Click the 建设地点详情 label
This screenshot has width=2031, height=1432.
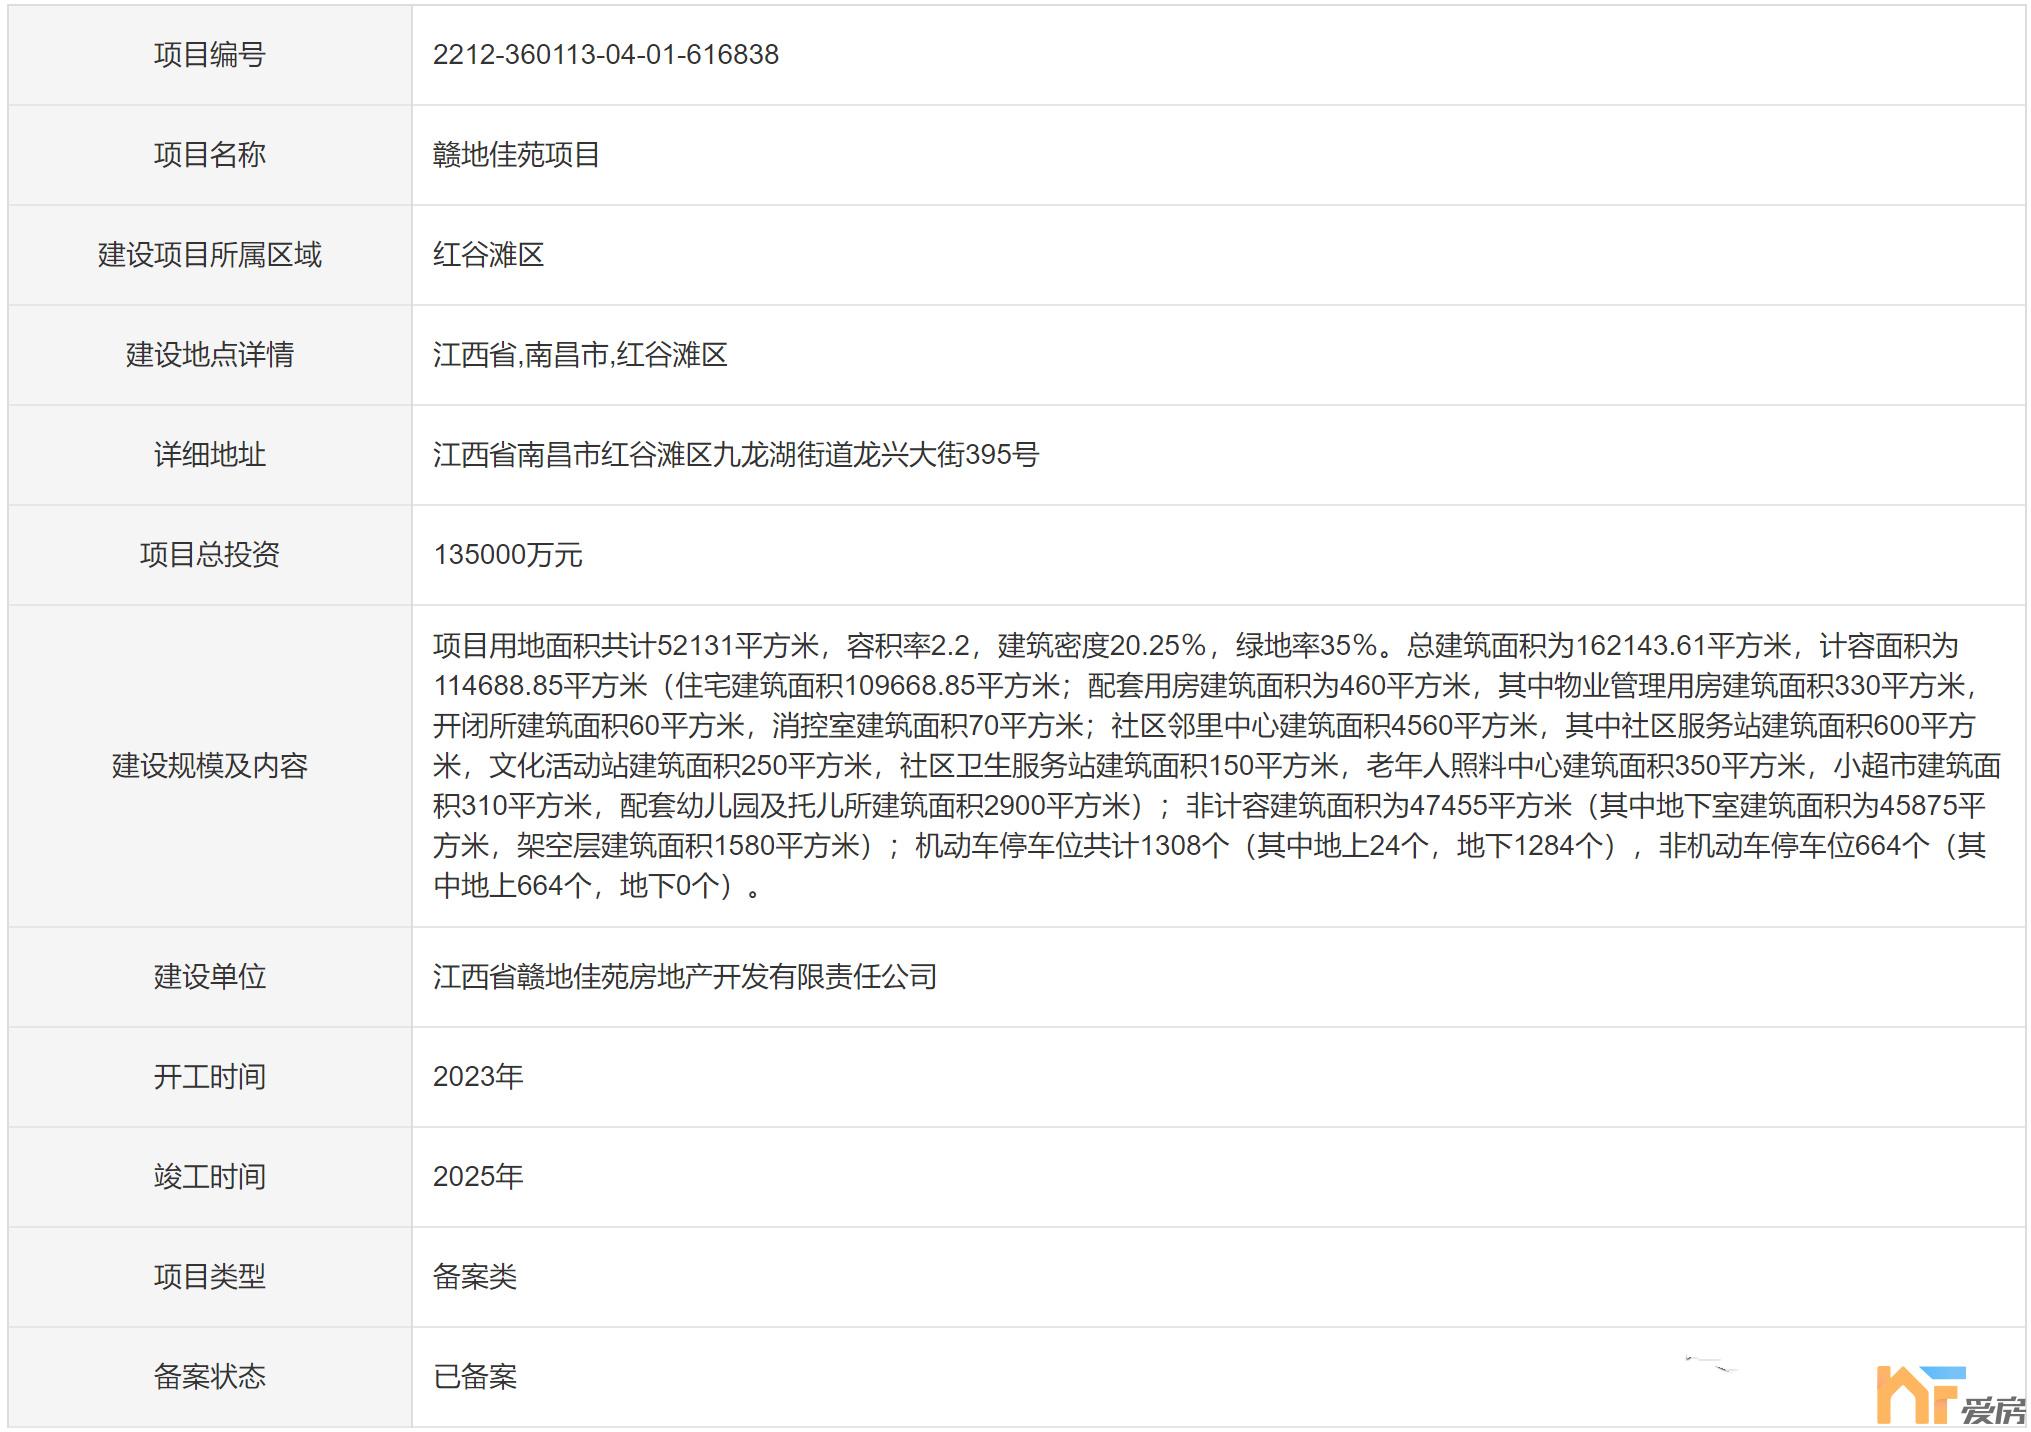coord(210,355)
